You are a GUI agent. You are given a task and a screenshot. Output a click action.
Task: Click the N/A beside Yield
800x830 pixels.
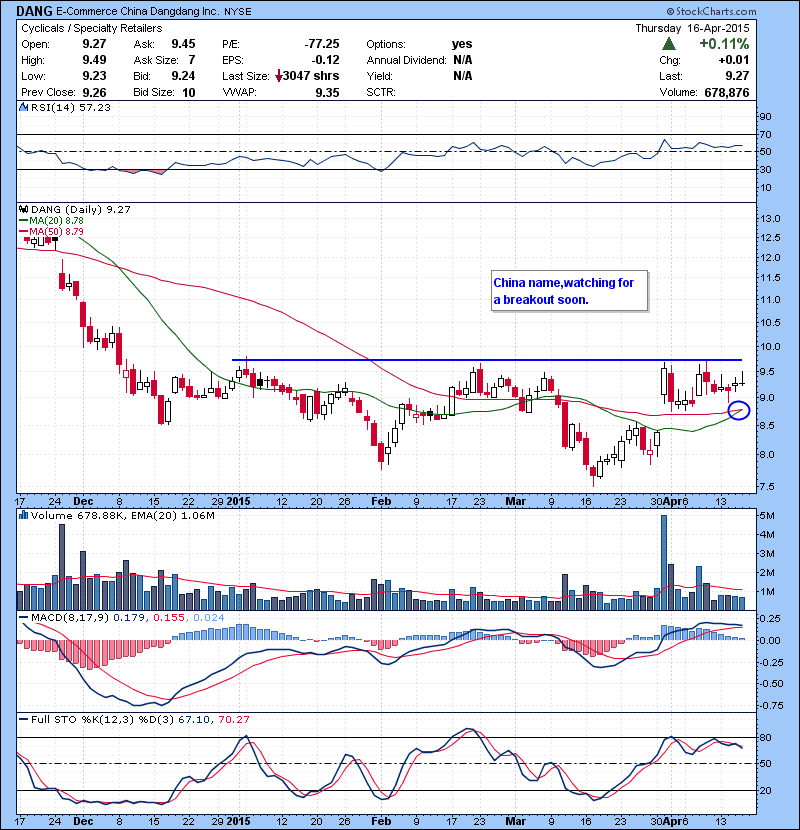[463, 76]
